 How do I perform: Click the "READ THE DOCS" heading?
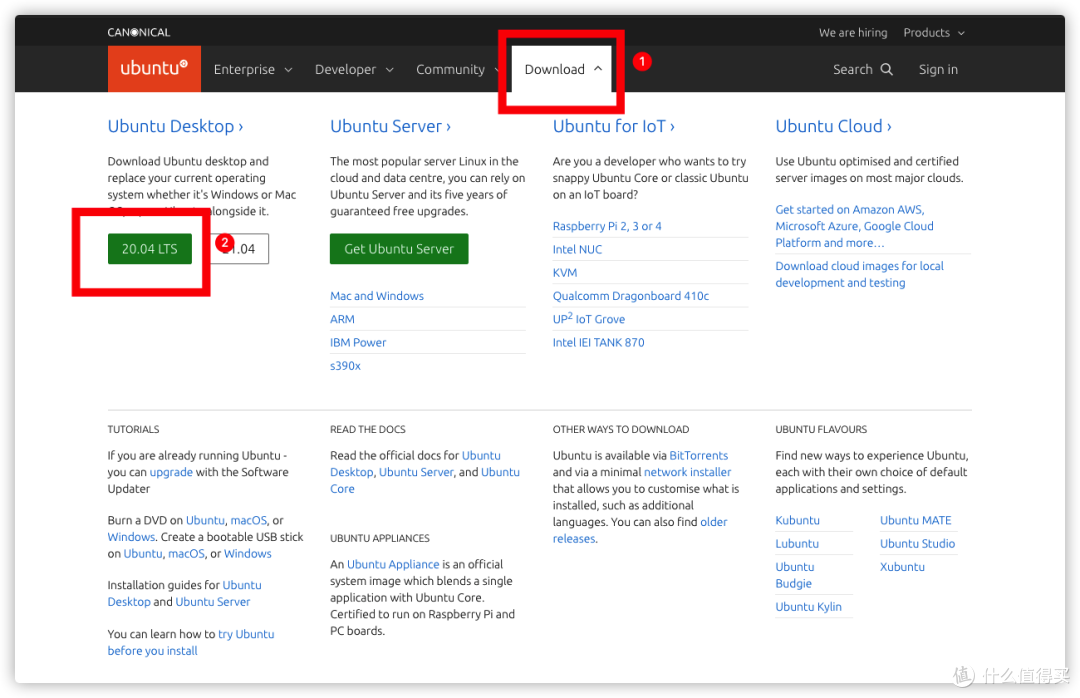[x=368, y=429]
